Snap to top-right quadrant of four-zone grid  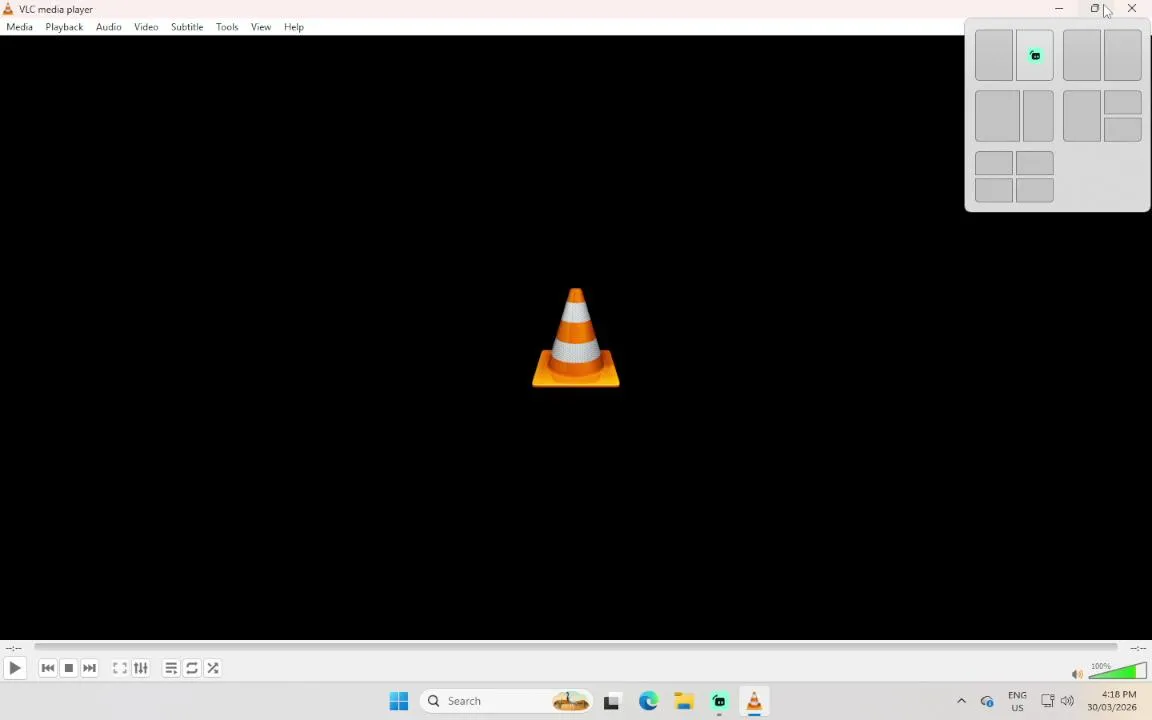1034,163
